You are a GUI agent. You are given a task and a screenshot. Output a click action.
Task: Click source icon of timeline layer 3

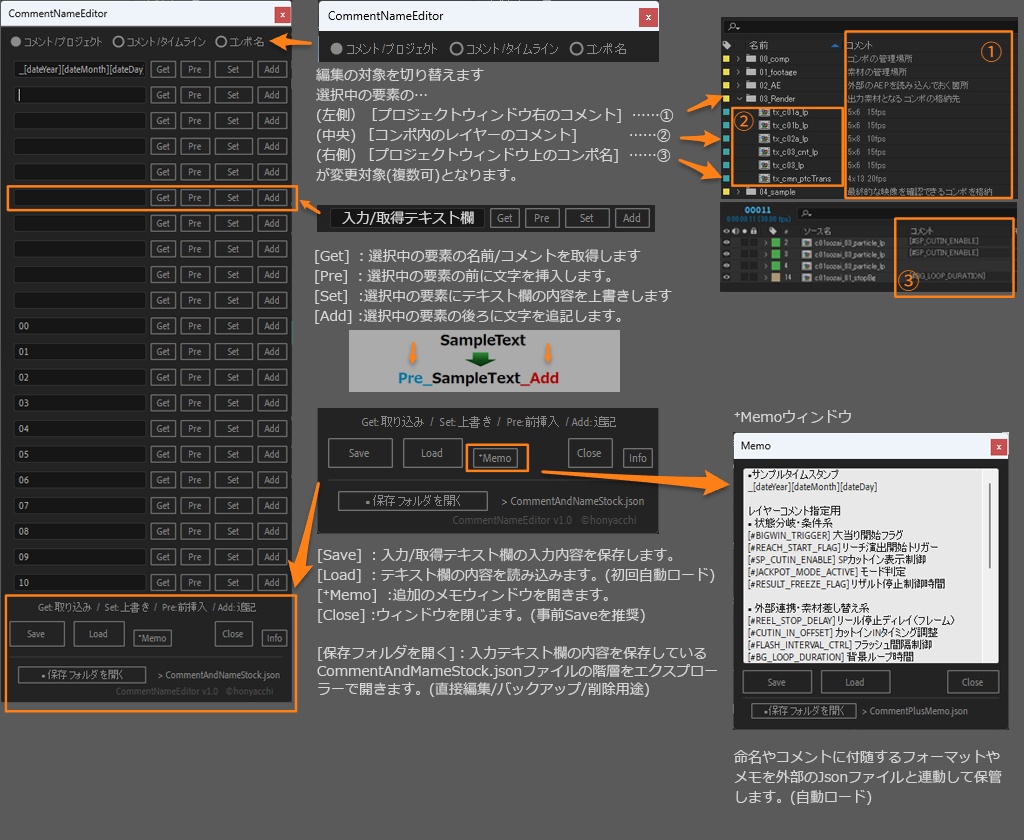(x=807, y=254)
